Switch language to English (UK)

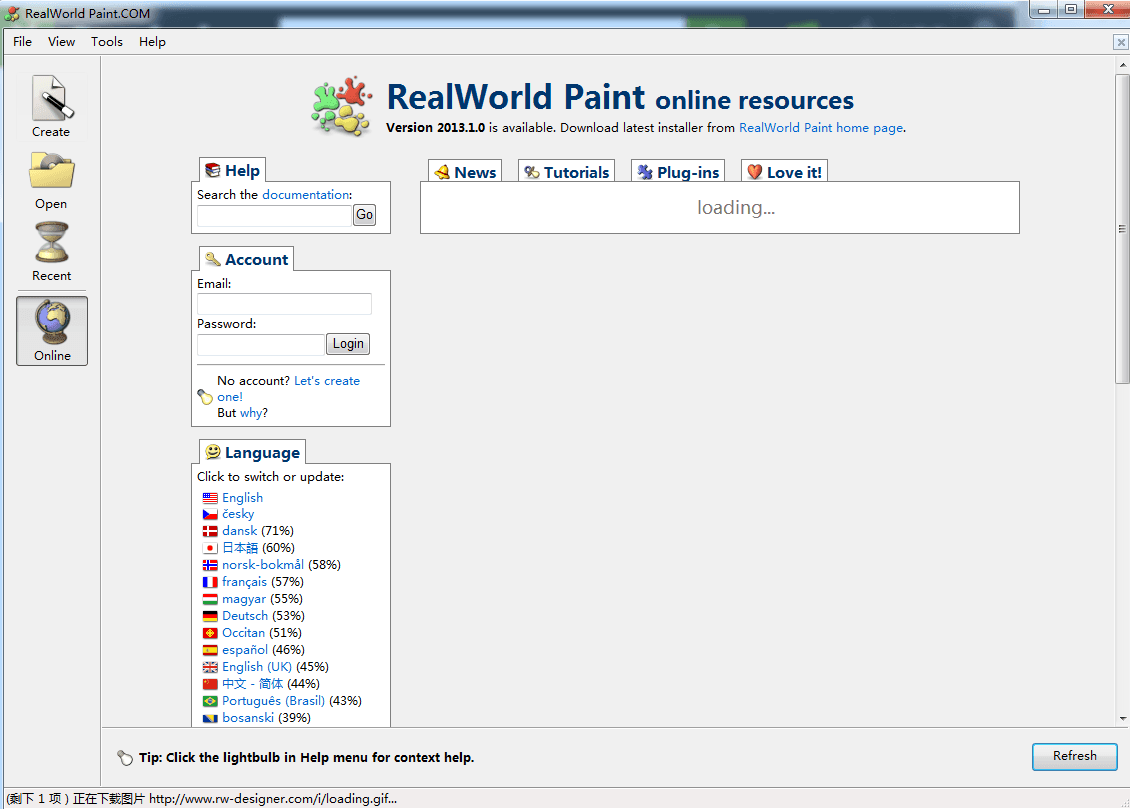coord(257,667)
